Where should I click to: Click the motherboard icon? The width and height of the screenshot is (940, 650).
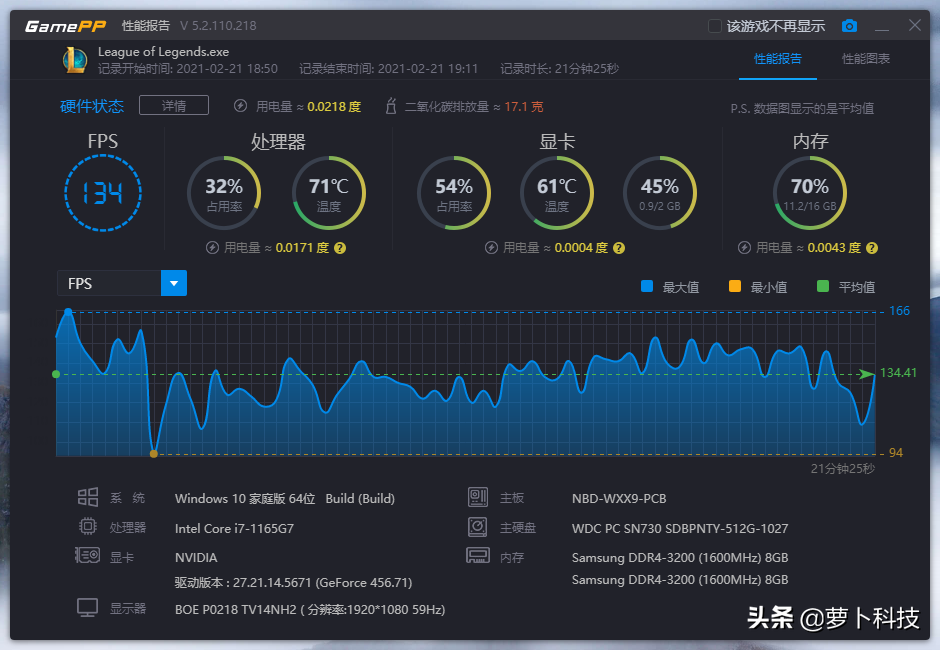pos(478,497)
